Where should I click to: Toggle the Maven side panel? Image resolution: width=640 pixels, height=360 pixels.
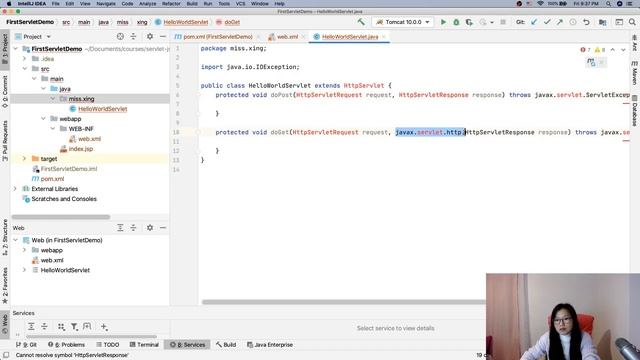click(635, 73)
